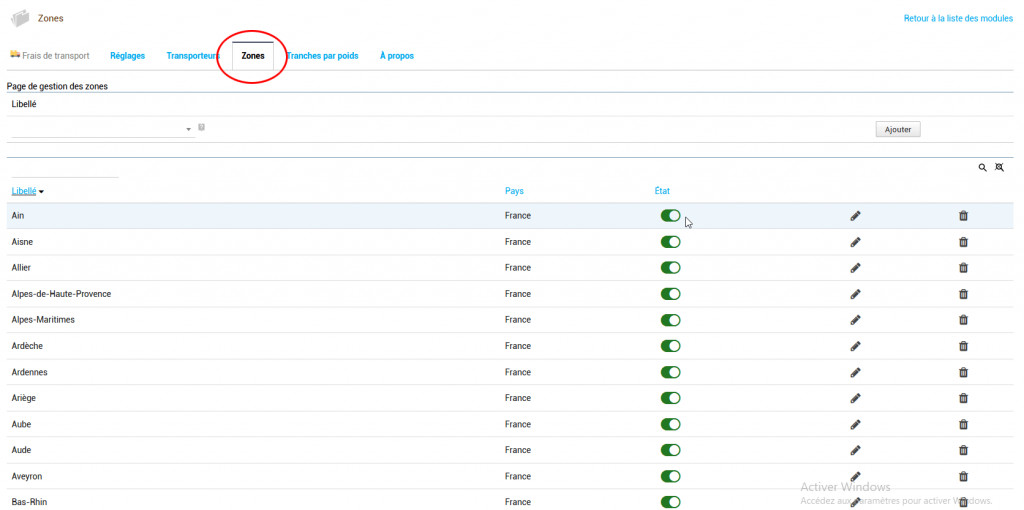The height and width of the screenshot is (510, 1024).
Task: Click the search magnifier icon above table
Action: tap(982, 168)
